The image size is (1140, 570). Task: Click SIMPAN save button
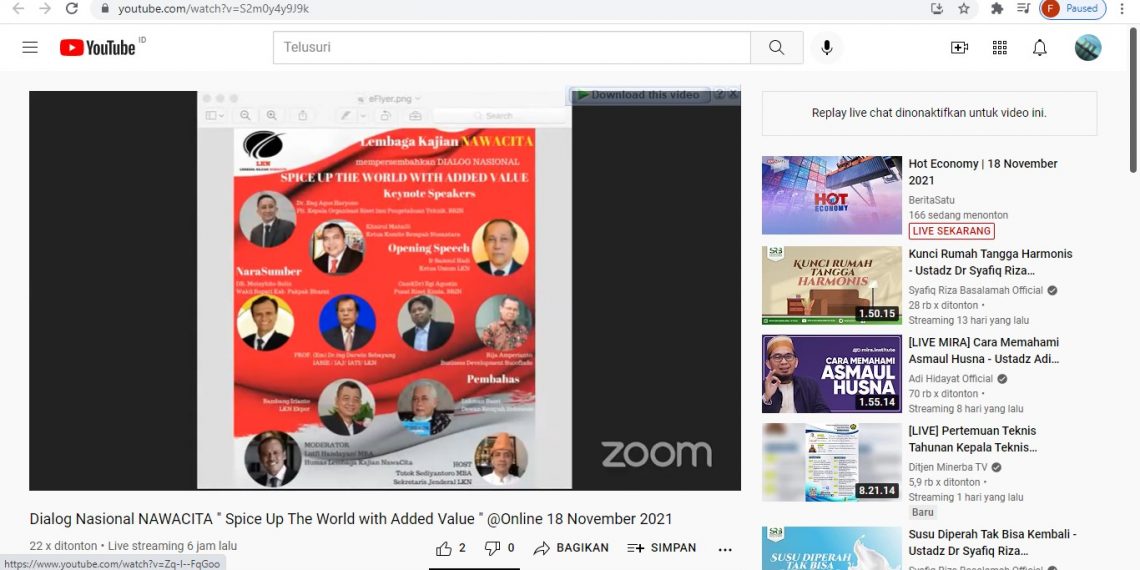[x=662, y=548]
